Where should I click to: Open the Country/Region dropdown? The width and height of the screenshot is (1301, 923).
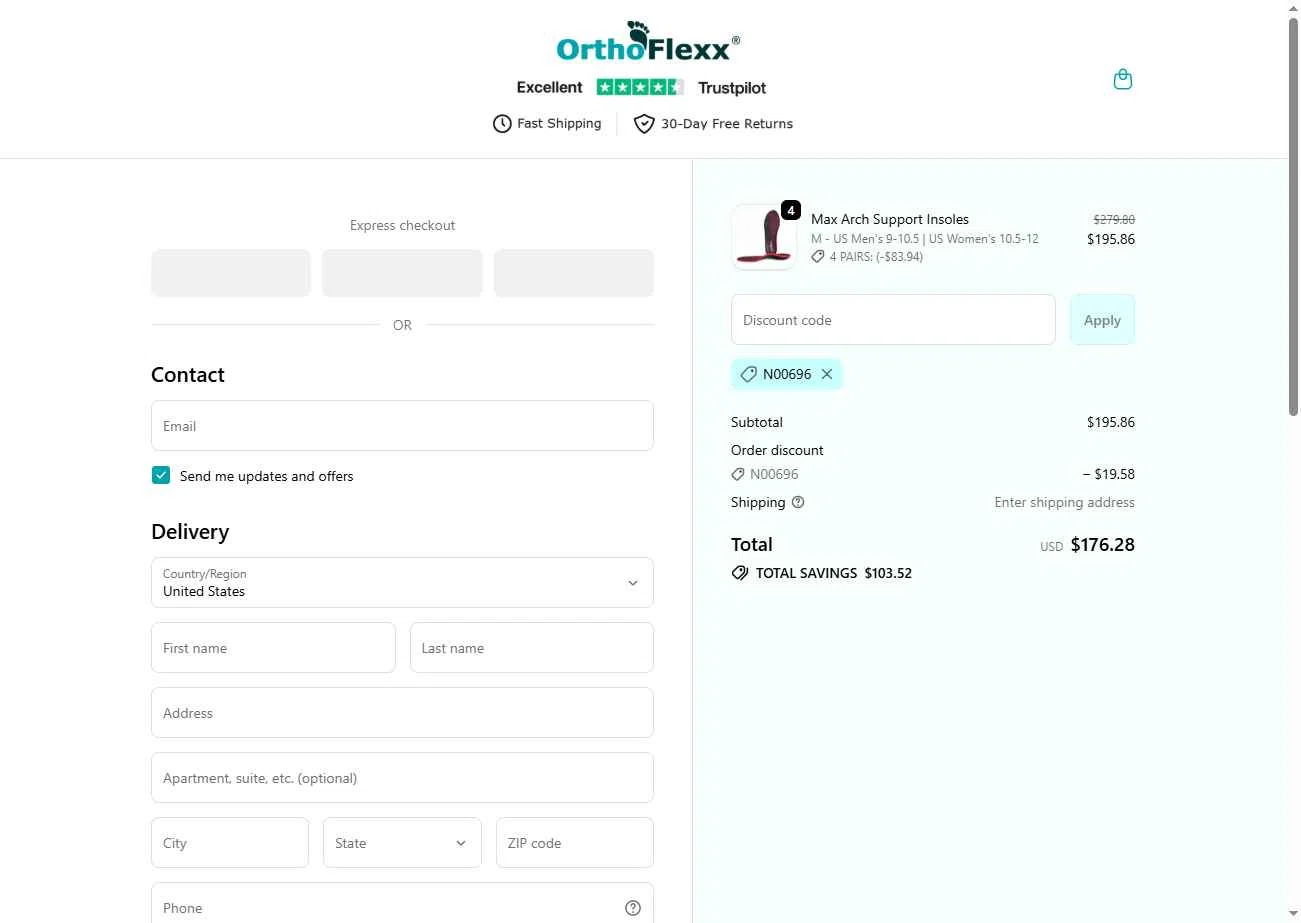[x=402, y=583]
